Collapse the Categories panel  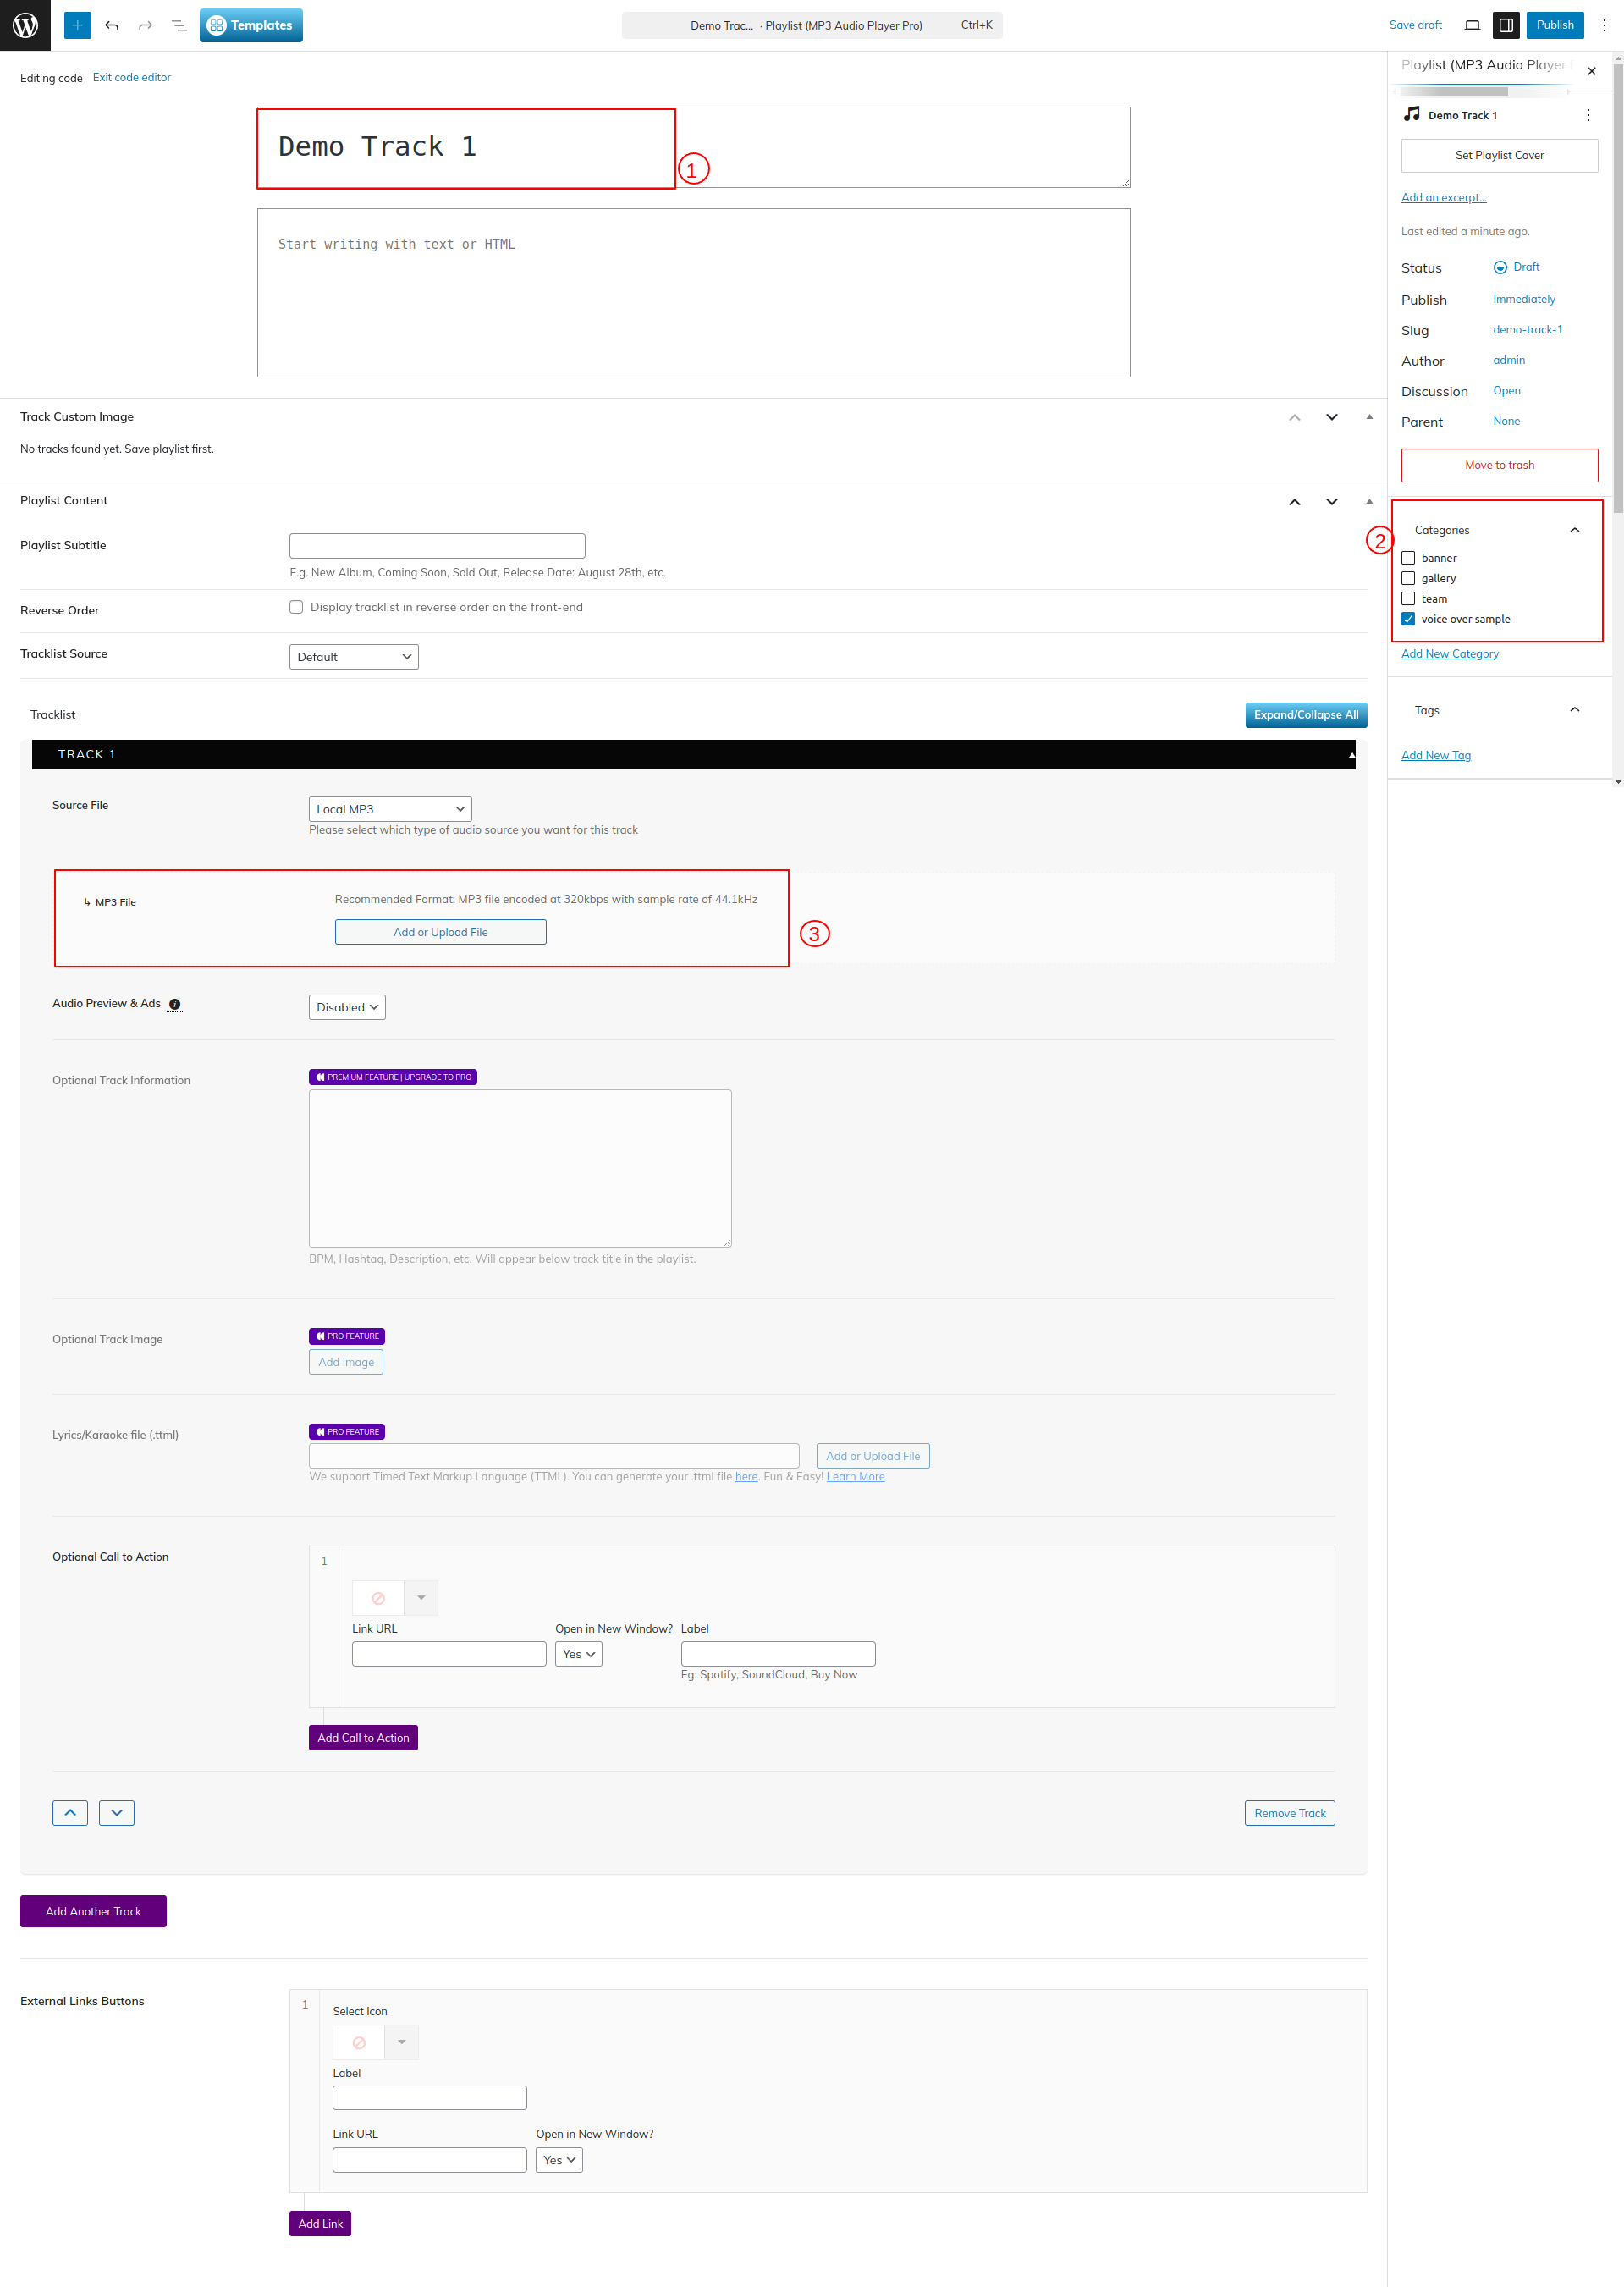point(1574,530)
